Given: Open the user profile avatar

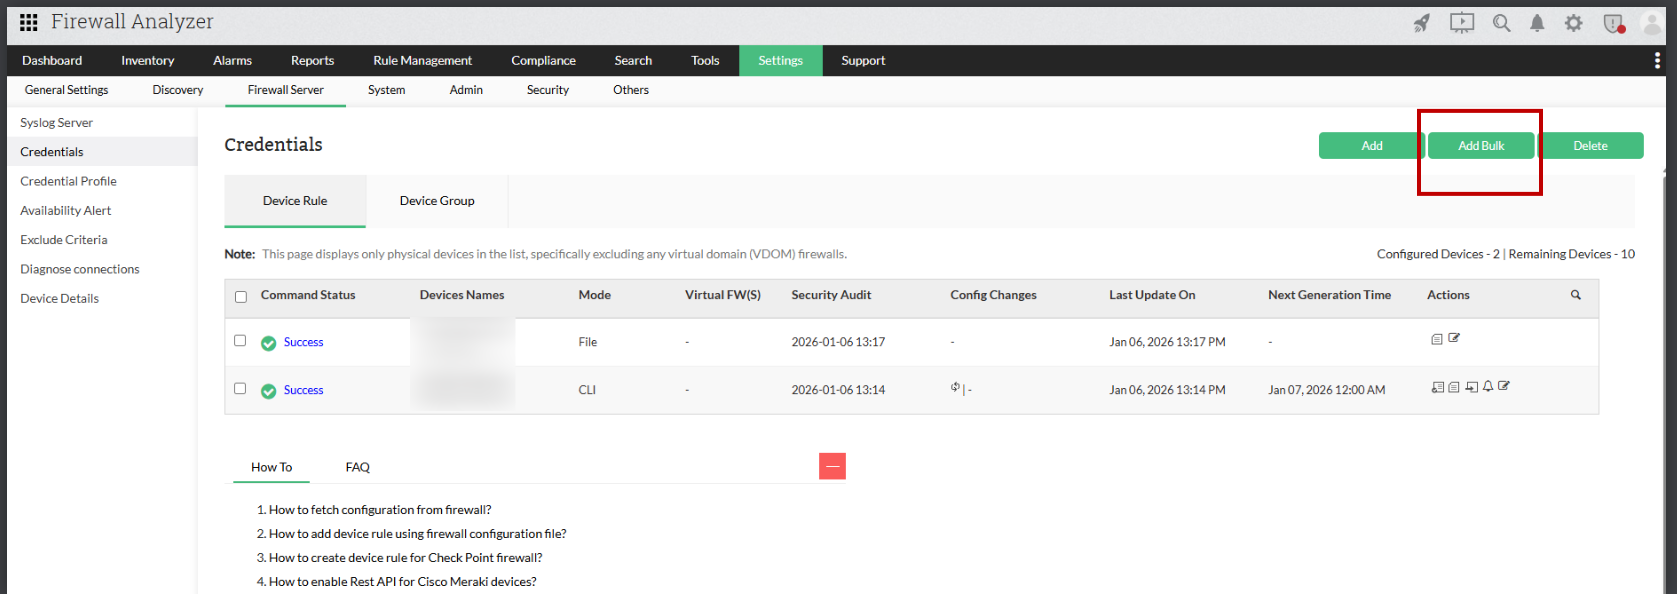Looking at the screenshot, I should [1652, 23].
